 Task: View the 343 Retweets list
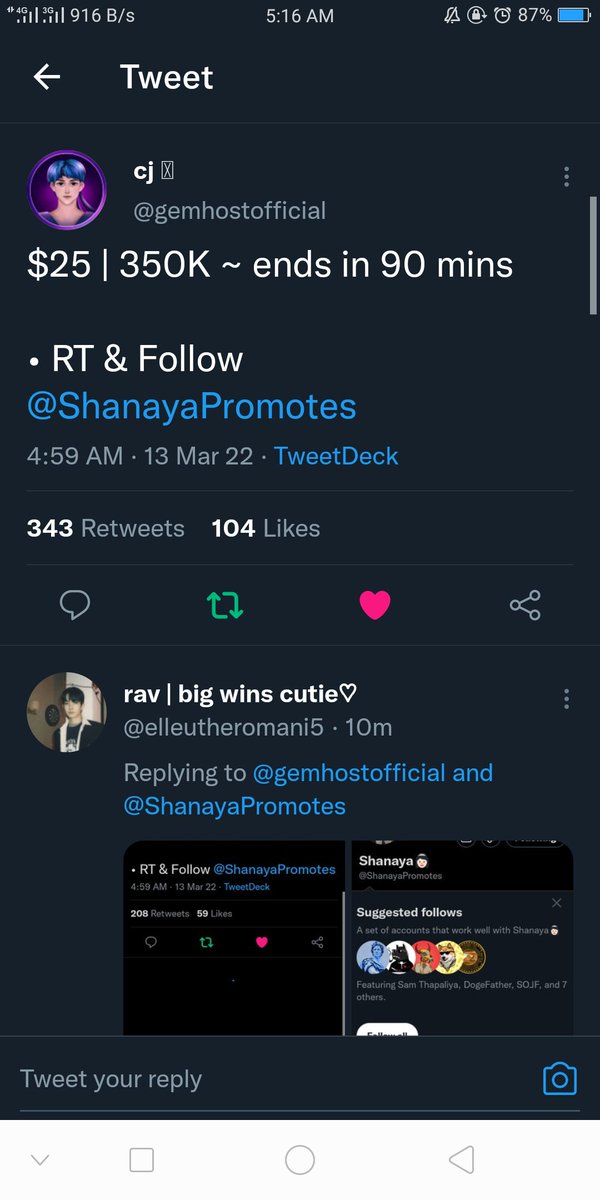[106, 528]
